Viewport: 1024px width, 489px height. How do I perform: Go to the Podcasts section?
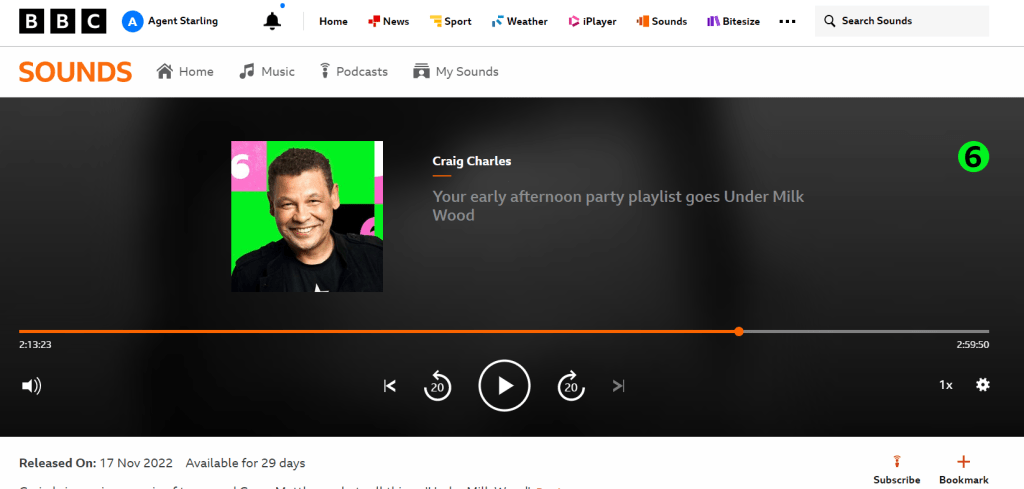[x=353, y=71]
